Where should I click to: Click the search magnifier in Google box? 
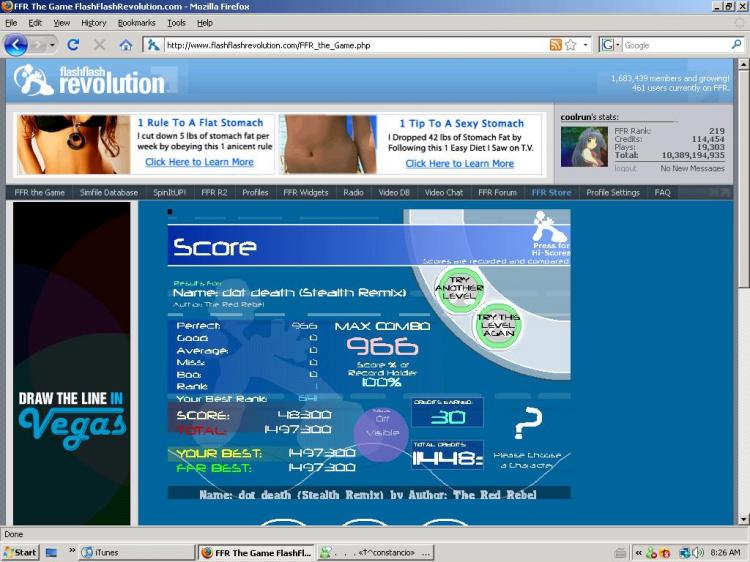737,44
